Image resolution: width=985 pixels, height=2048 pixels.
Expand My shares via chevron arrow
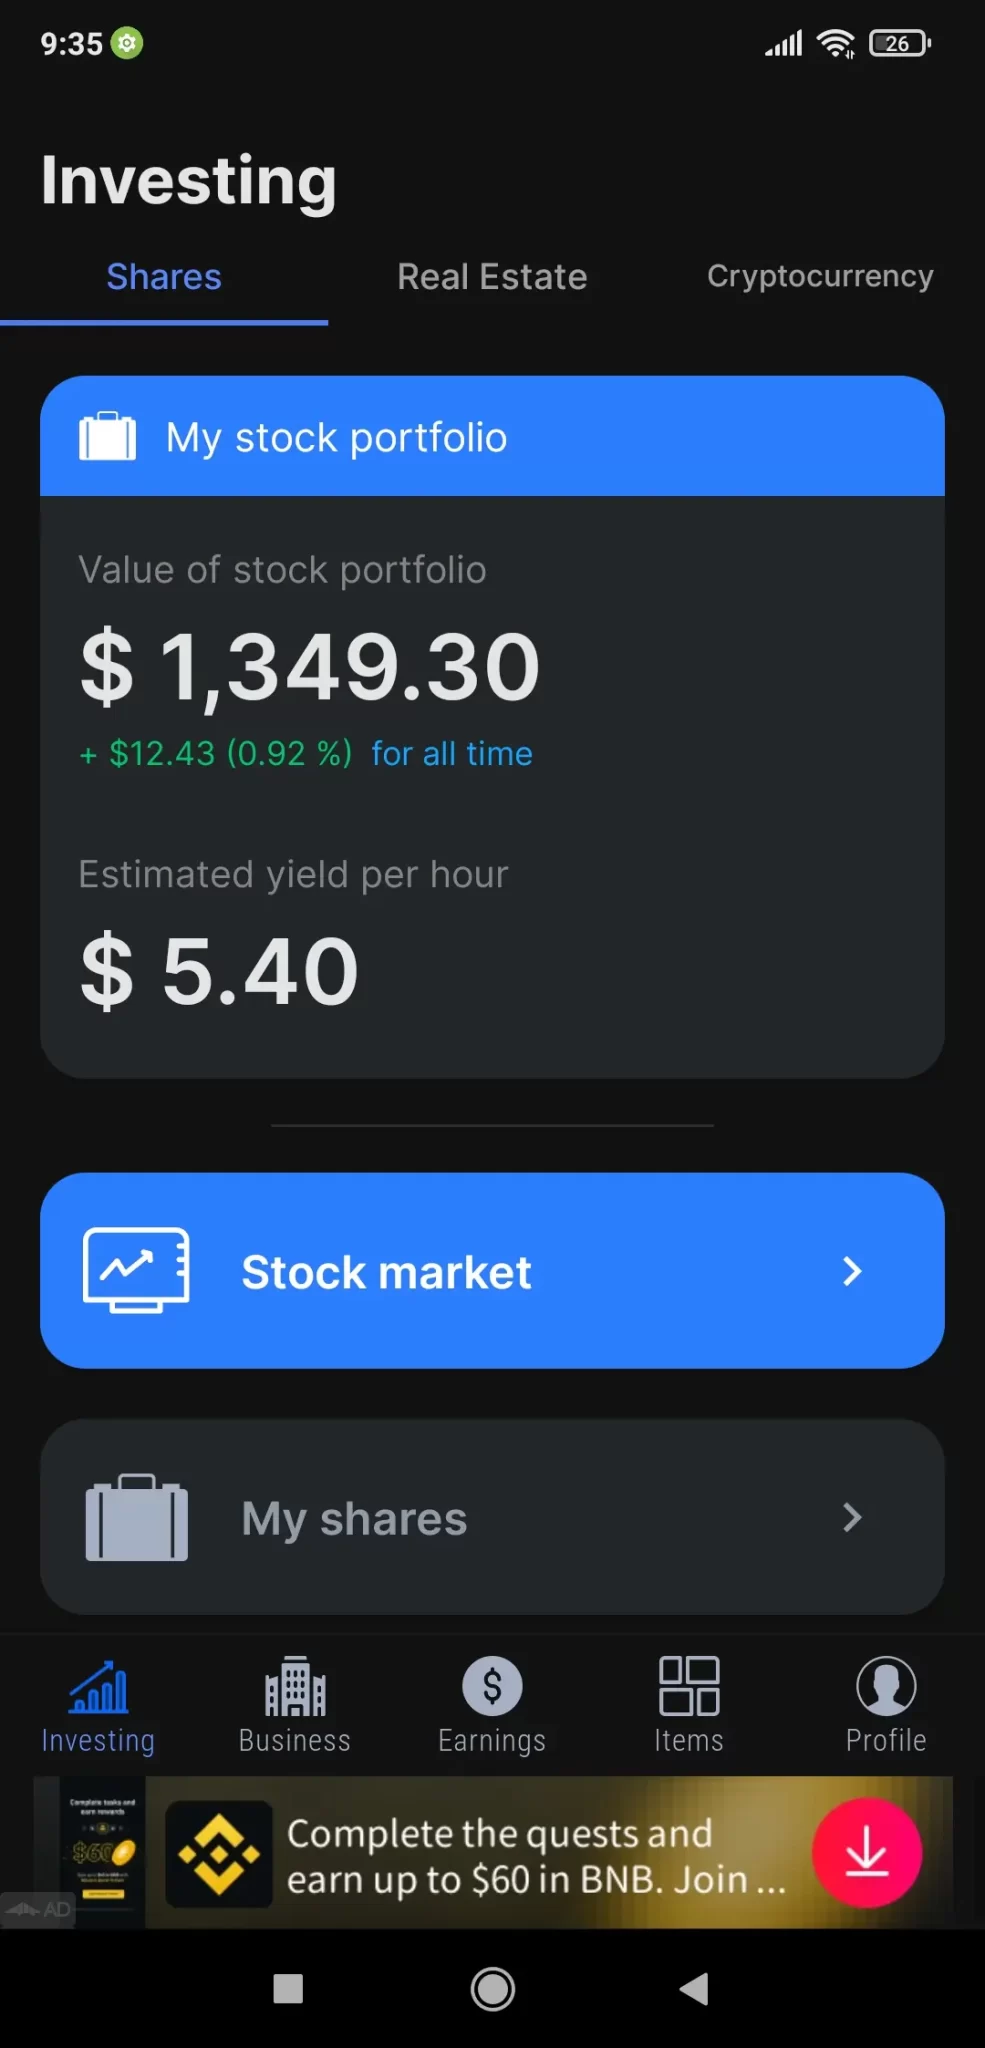[852, 1517]
